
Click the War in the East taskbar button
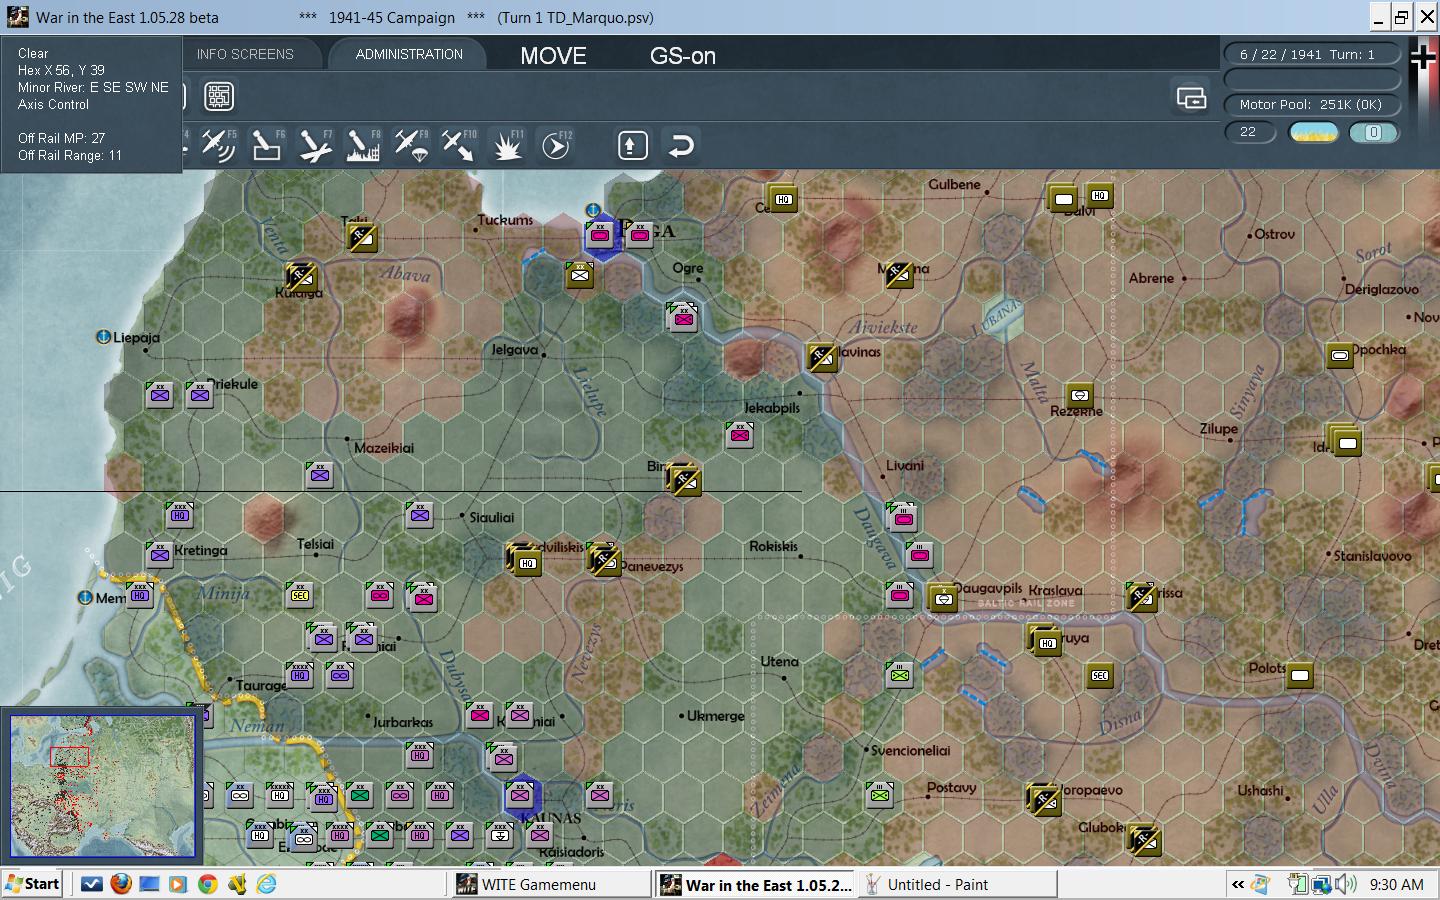coord(756,884)
